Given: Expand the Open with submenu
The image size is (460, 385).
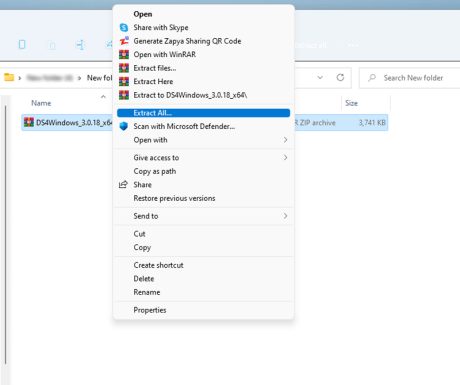Looking at the screenshot, I should (203, 140).
